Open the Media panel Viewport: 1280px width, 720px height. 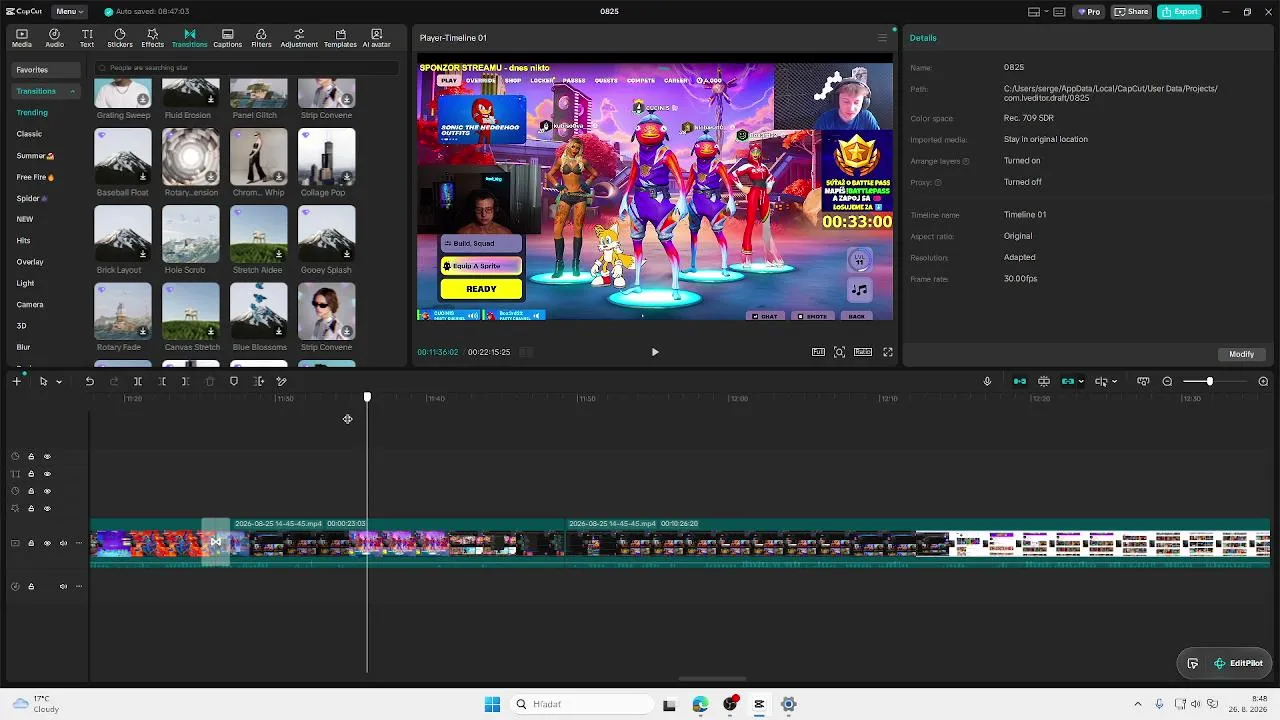[22, 38]
